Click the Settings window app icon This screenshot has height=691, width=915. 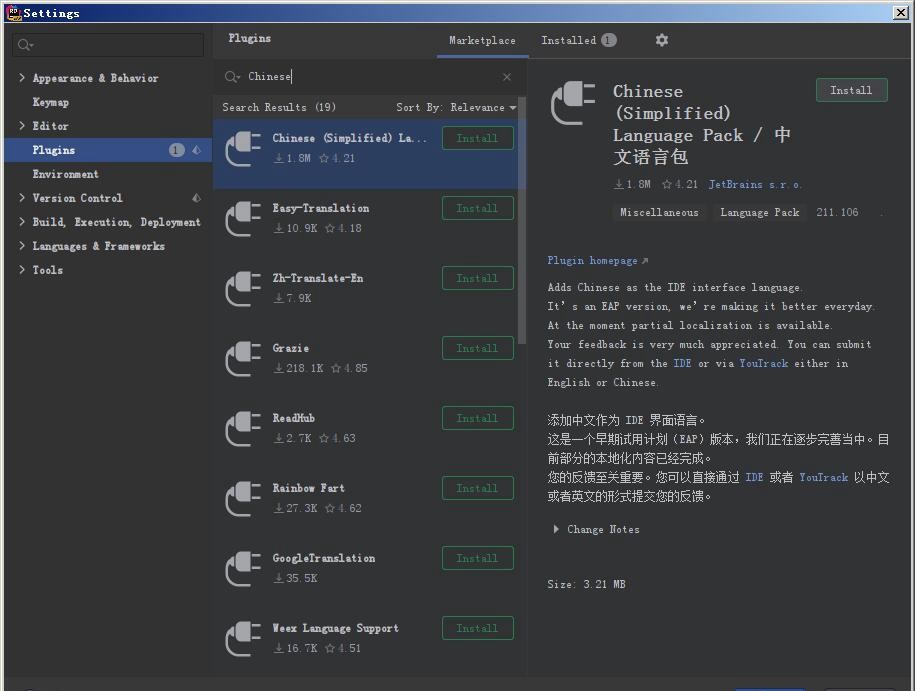click(13, 12)
